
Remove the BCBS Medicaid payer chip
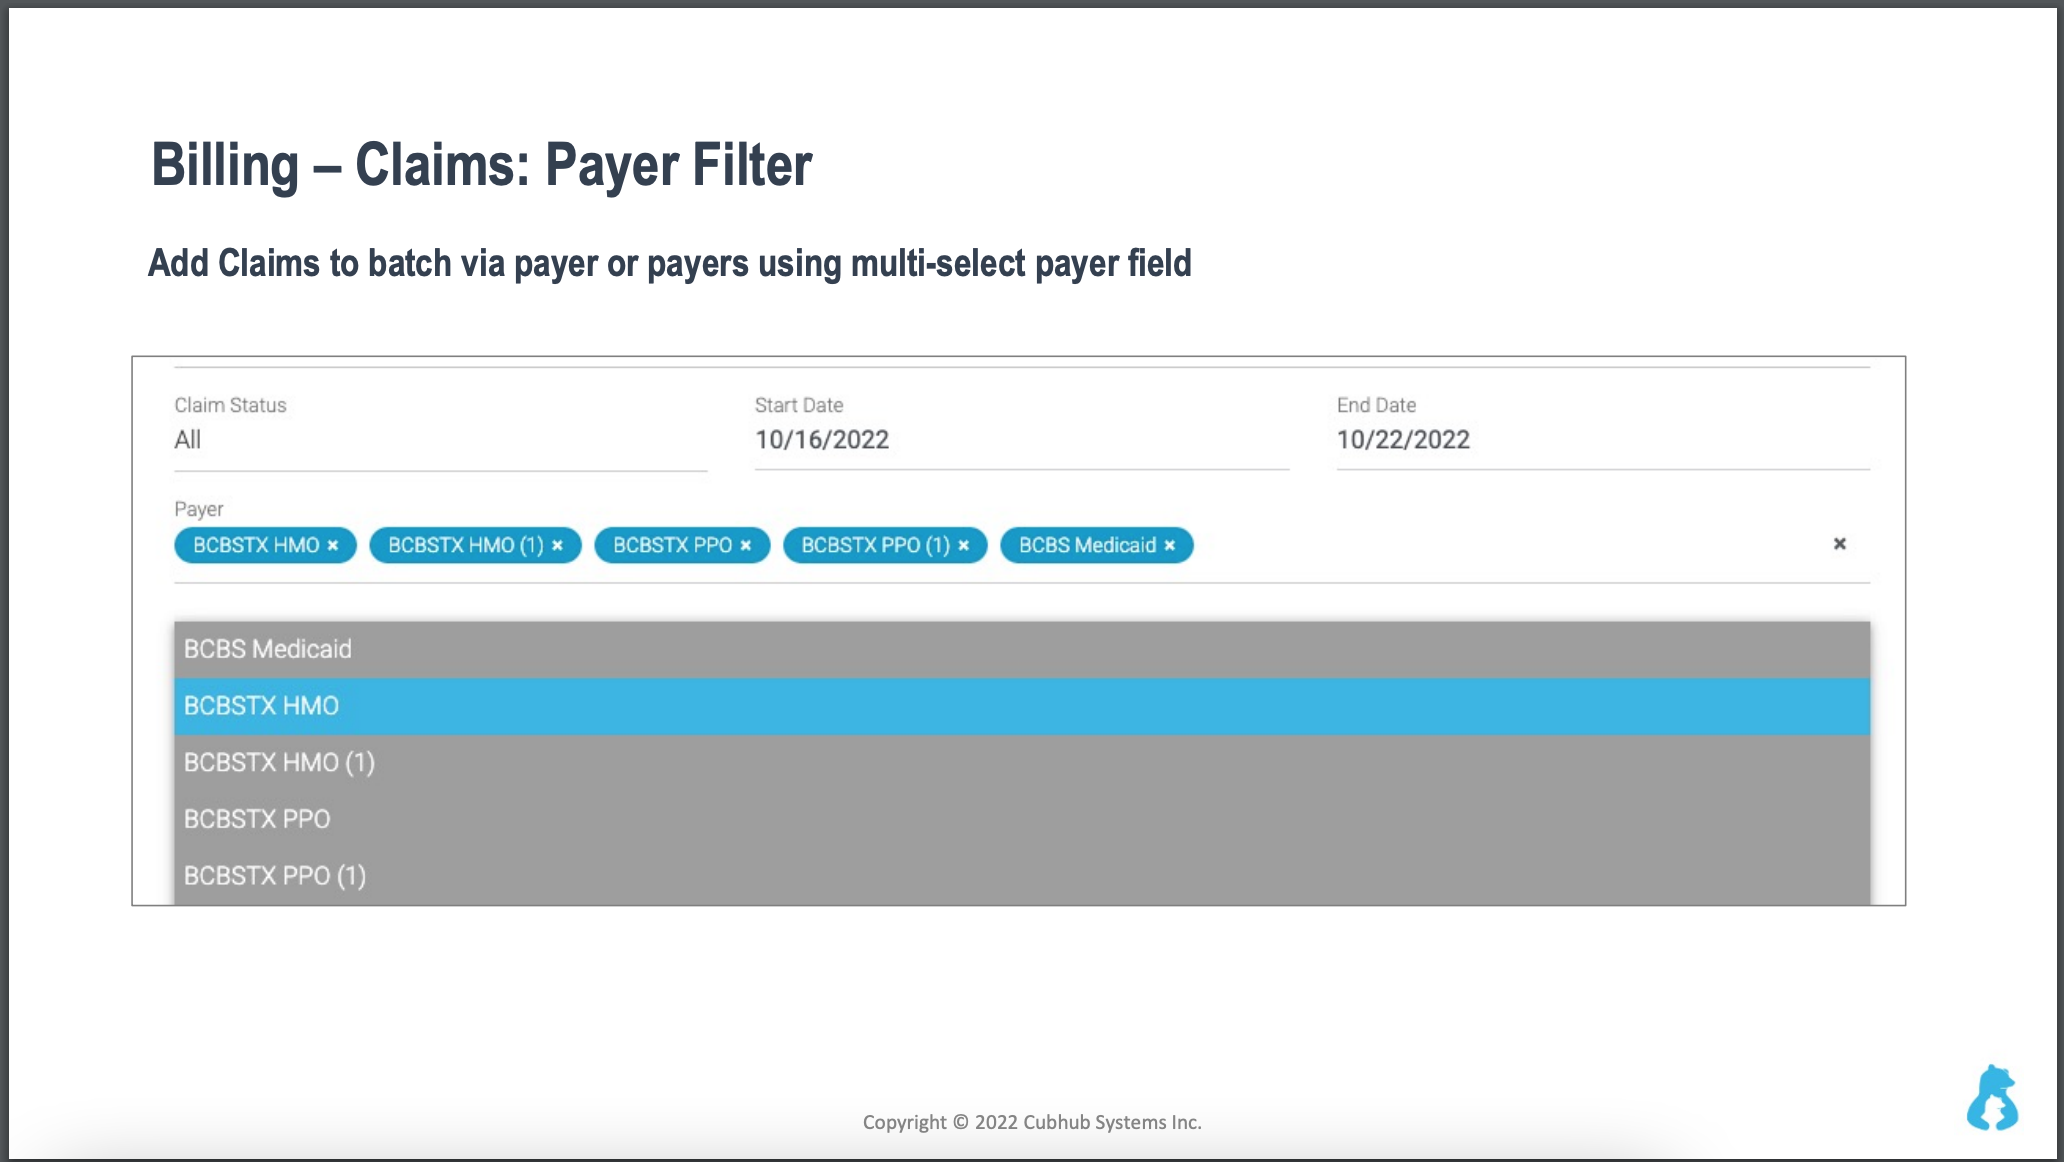coord(1169,545)
